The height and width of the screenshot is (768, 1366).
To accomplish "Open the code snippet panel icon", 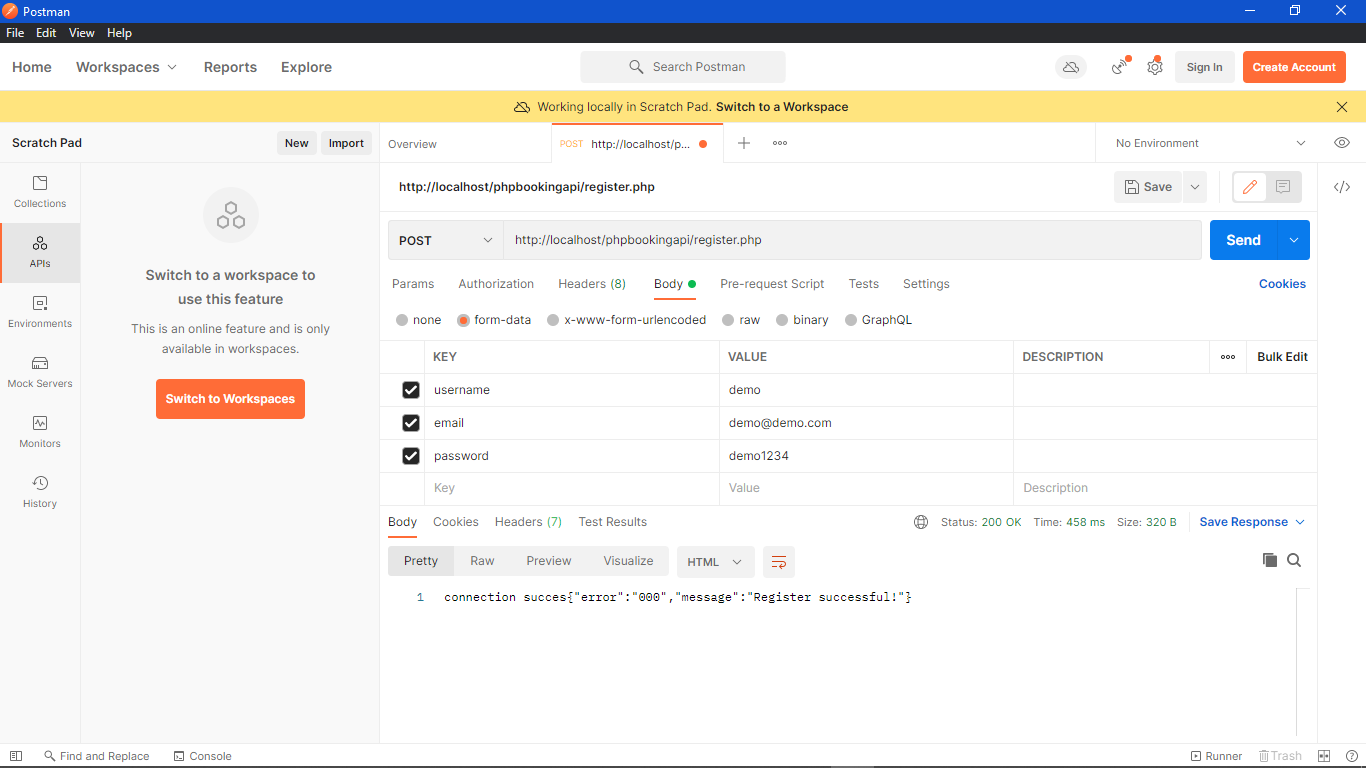I will (1342, 187).
